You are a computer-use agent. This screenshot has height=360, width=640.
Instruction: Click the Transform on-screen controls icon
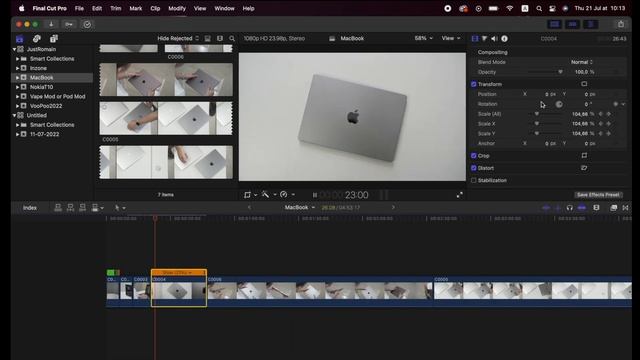tap(584, 84)
